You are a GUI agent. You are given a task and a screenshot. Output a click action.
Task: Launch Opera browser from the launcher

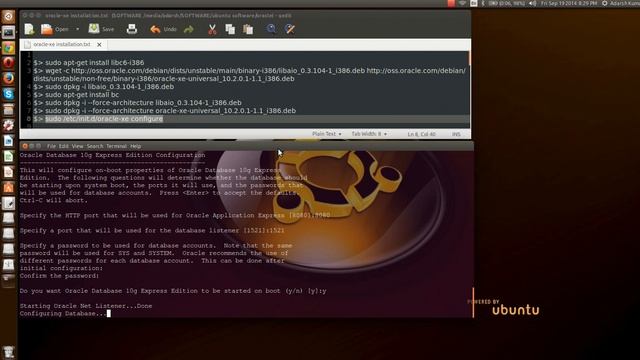(9, 63)
